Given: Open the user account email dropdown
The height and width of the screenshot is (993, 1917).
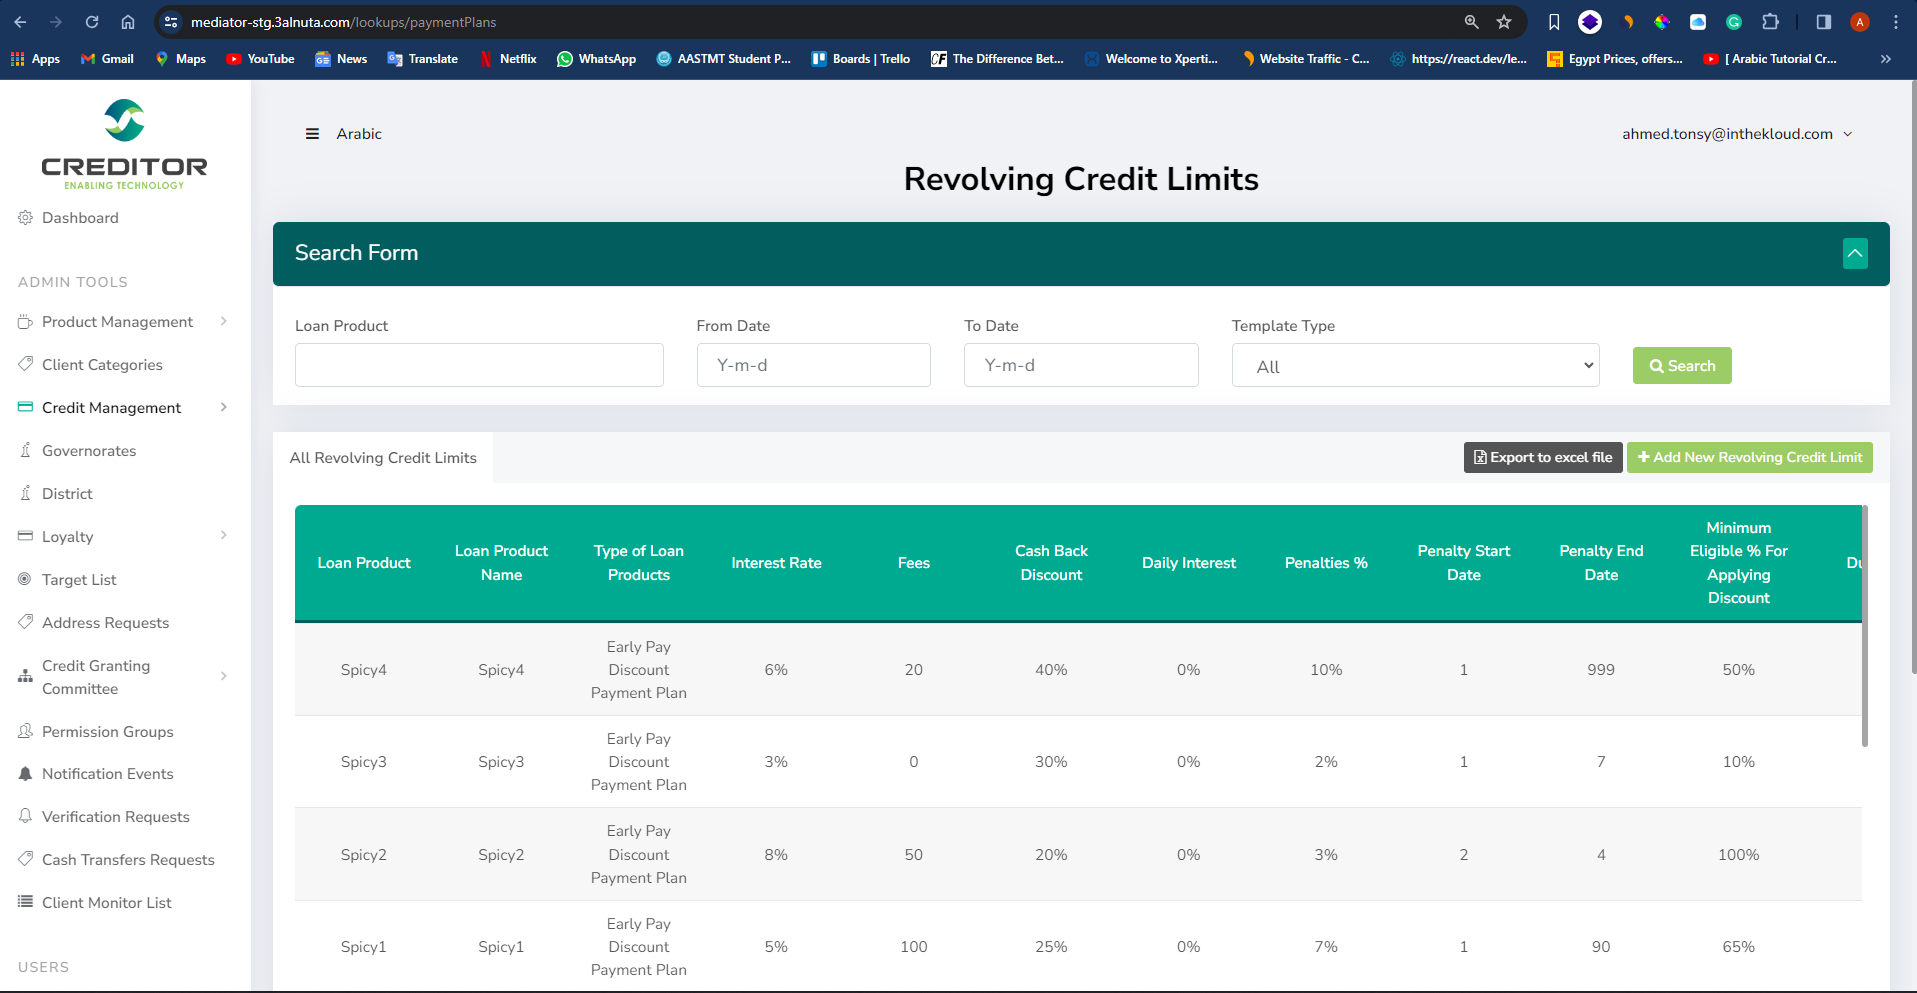Looking at the screenshot, I should 1736,134.
